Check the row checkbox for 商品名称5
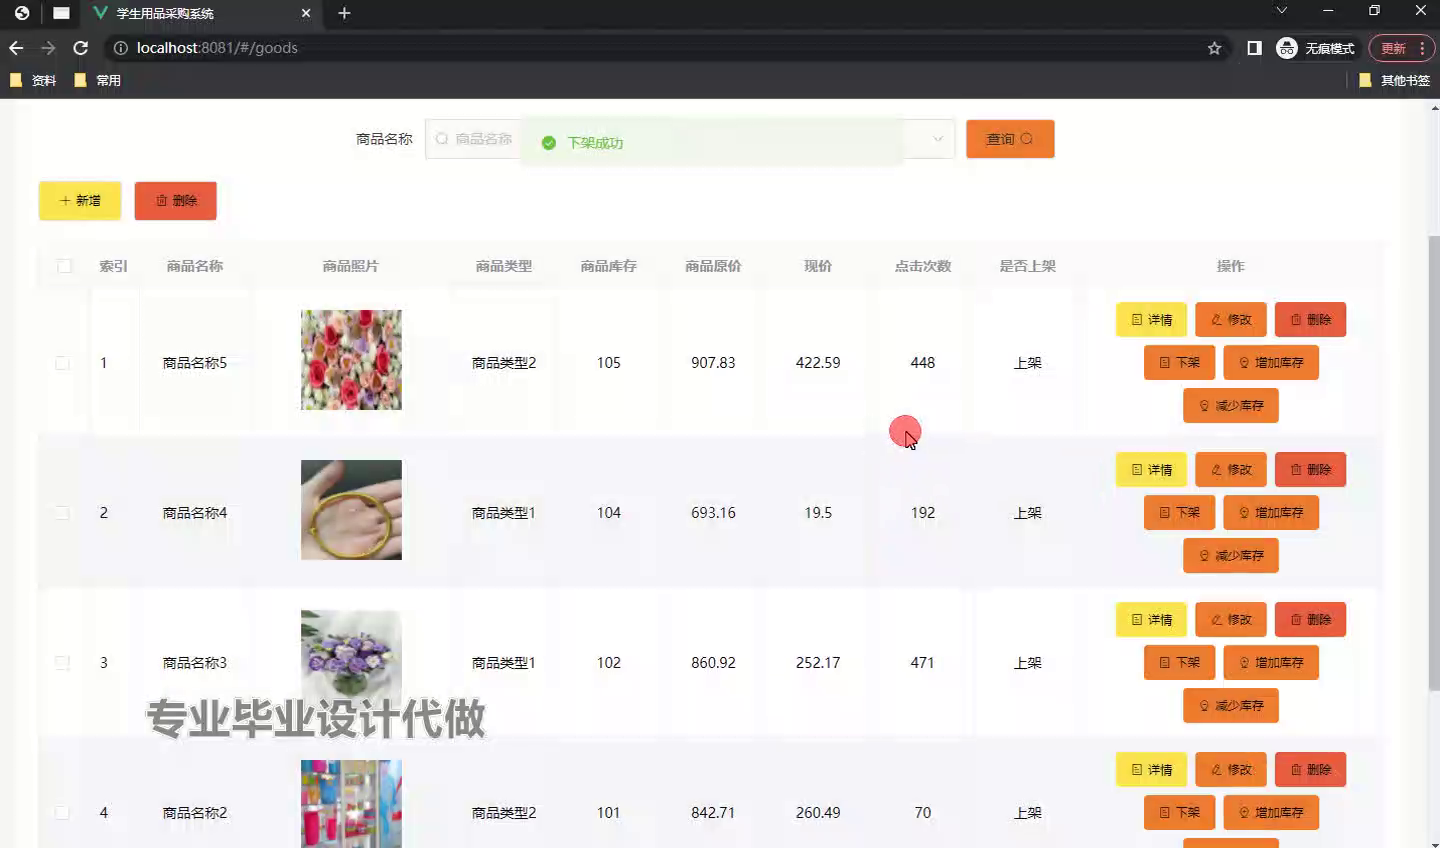1440x848 pixels. coord(62,363)
